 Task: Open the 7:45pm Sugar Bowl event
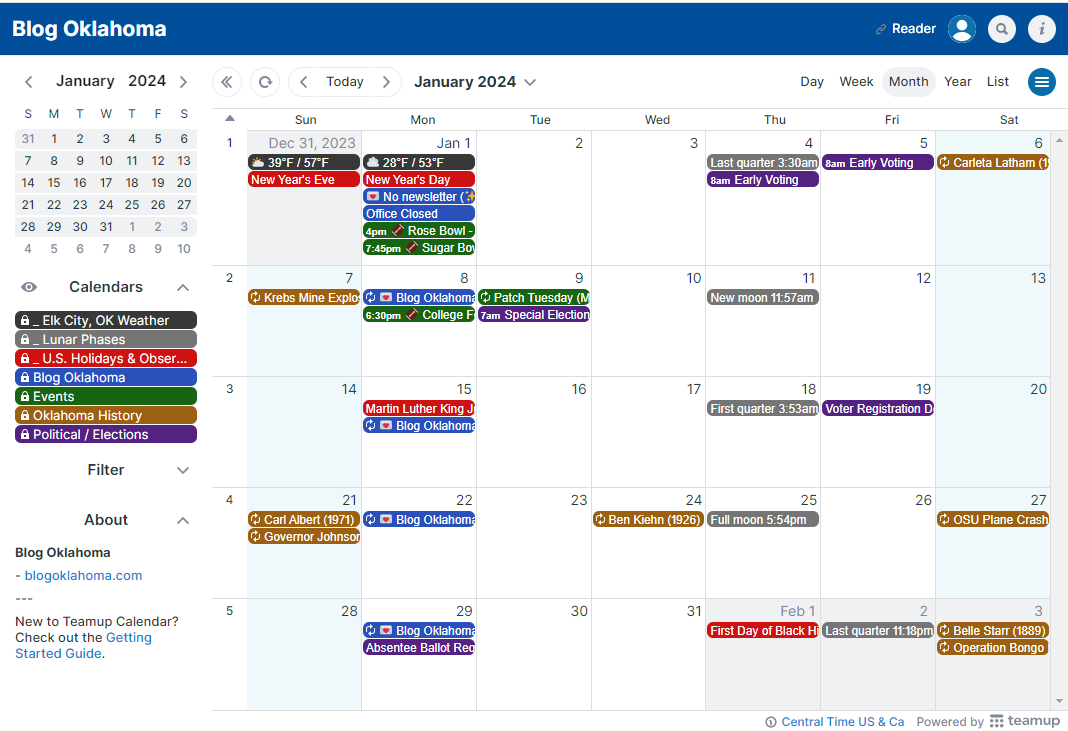419,248
